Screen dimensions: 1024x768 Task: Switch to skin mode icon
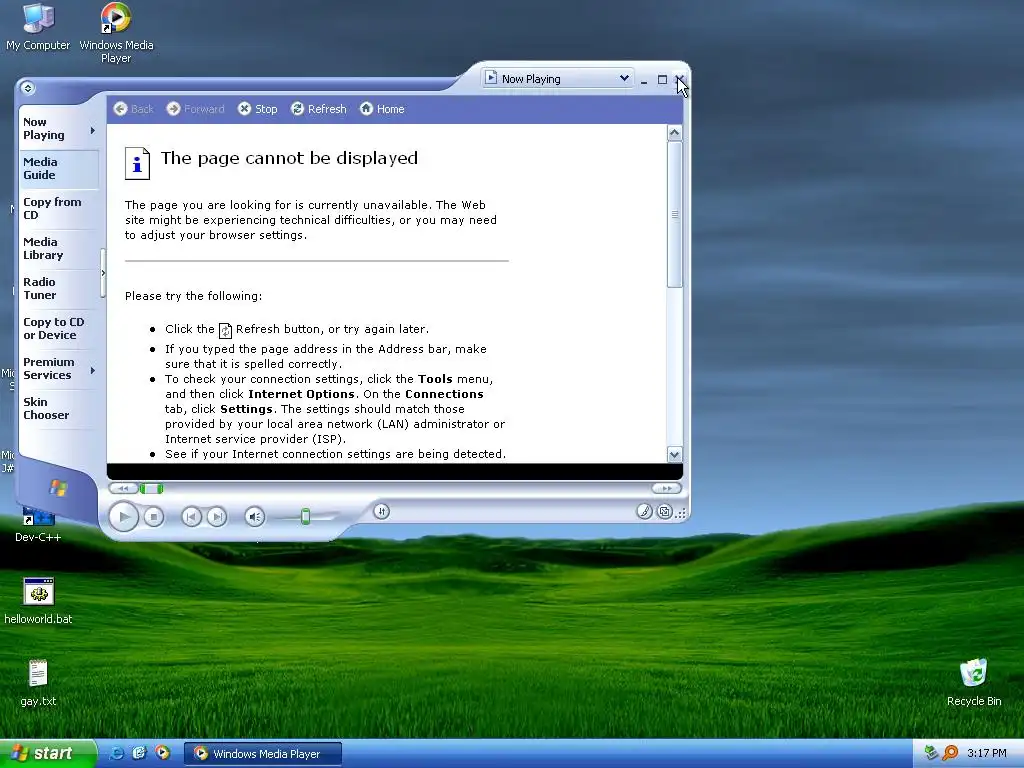664,511
